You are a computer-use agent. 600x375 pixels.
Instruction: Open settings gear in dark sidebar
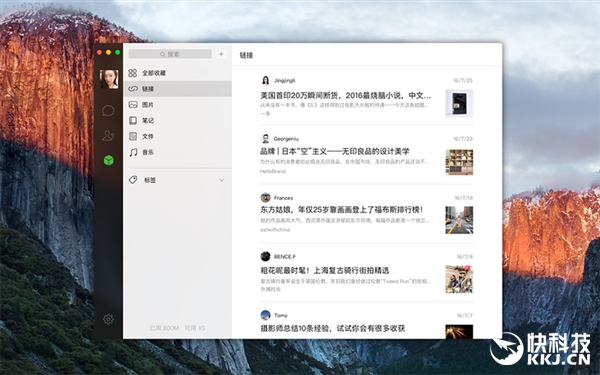(108, 319)
